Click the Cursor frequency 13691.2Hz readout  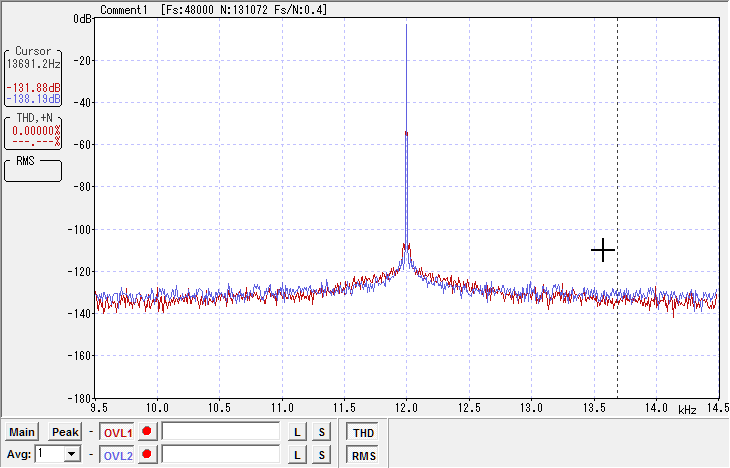(34, 64)
